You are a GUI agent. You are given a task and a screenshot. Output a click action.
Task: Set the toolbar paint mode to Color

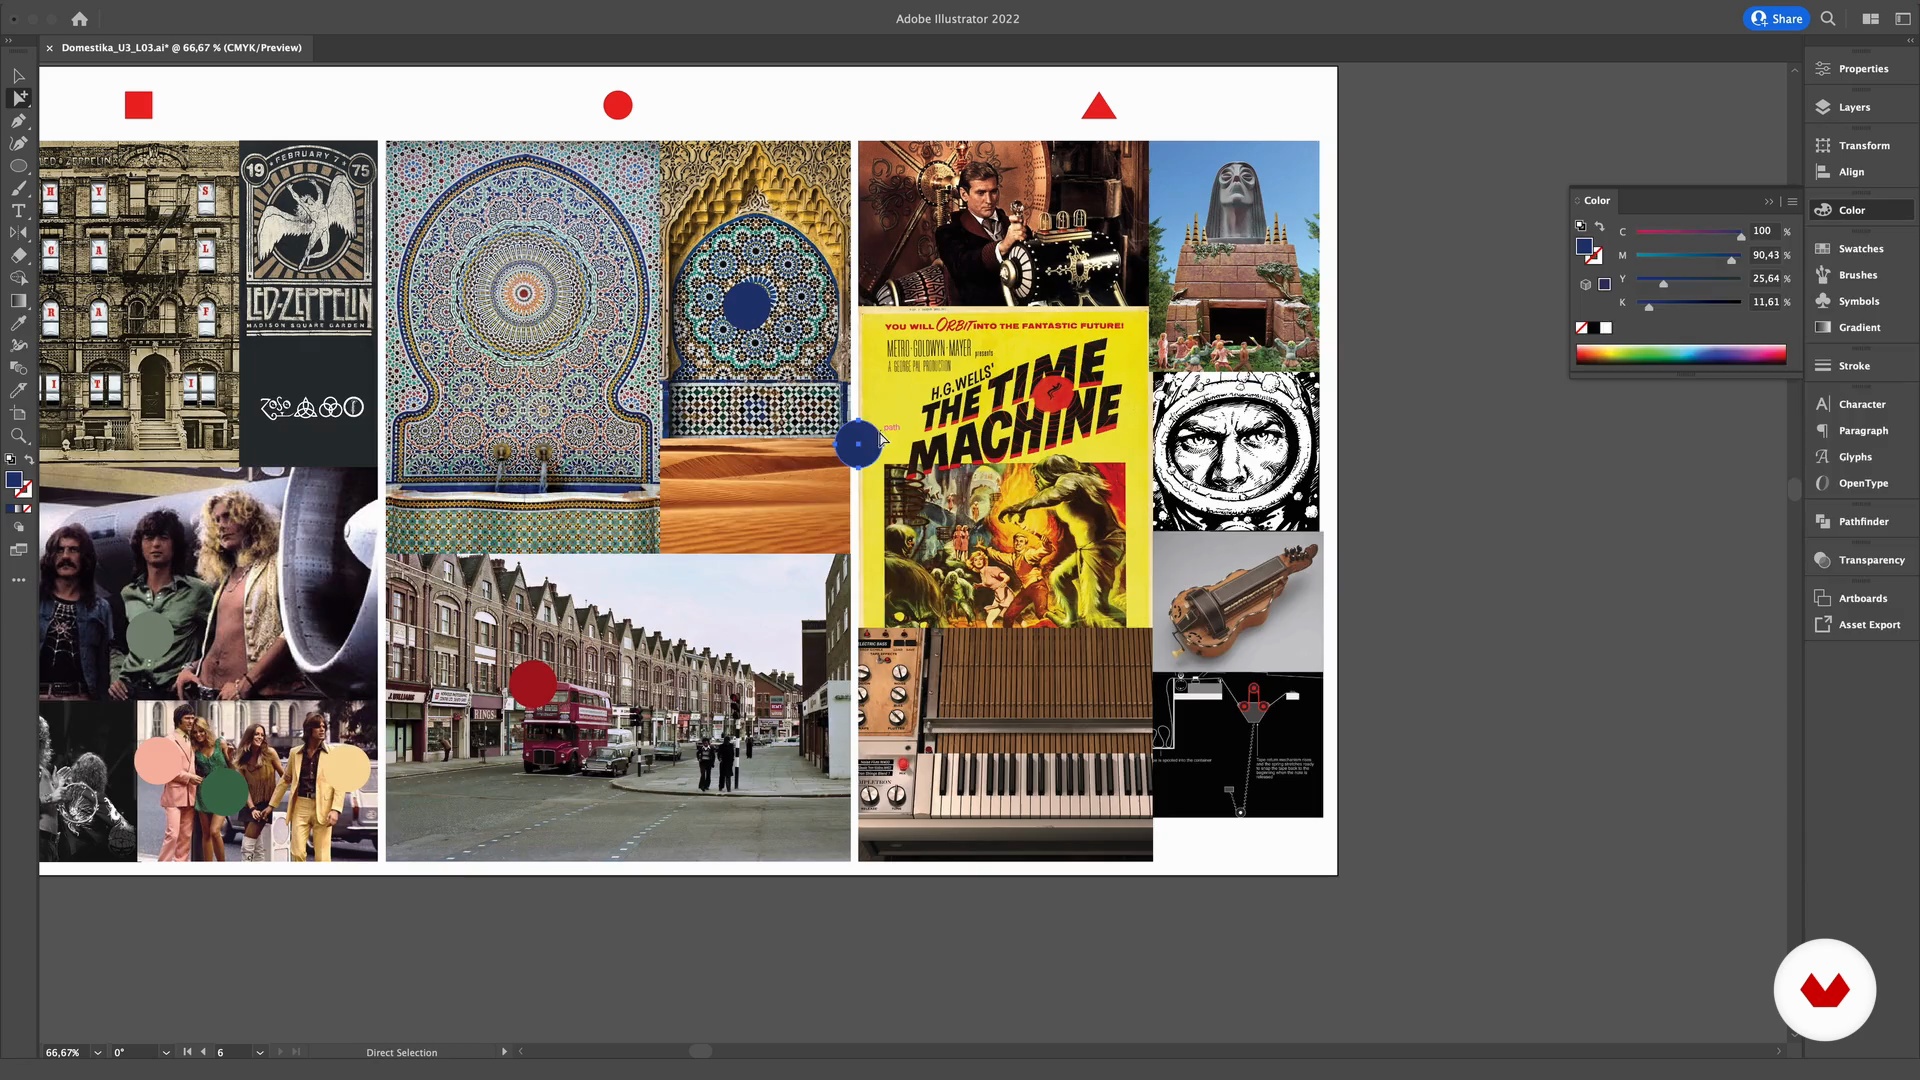(x=10, y=509)
